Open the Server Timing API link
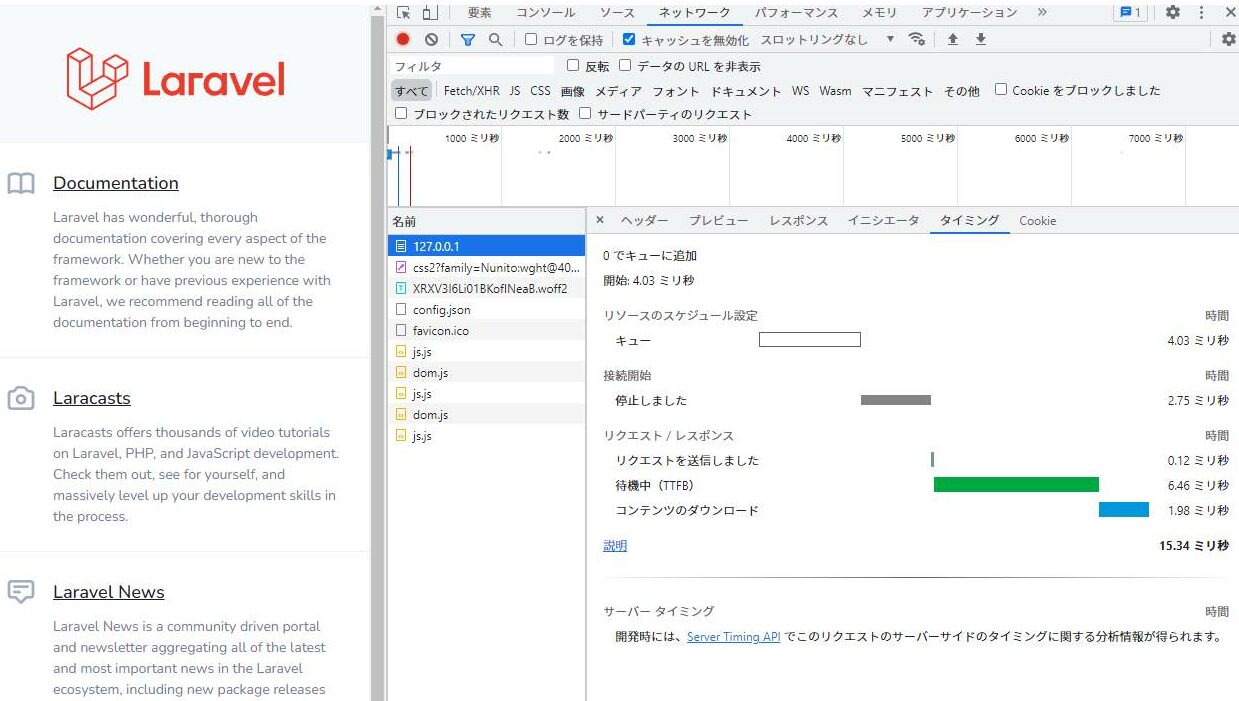Viewport: 1239px width, 701px height. pyautogui.click(x=733, y=637)
